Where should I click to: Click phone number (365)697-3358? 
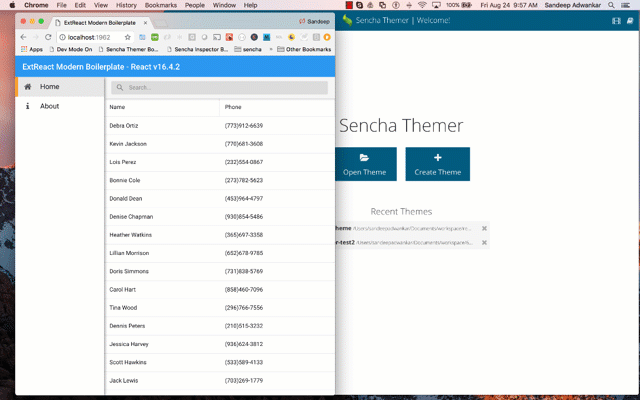(244, 235)
